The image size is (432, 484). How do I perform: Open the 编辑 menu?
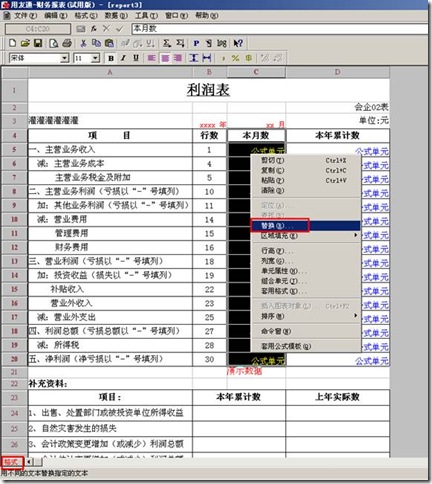click(56, 16)
